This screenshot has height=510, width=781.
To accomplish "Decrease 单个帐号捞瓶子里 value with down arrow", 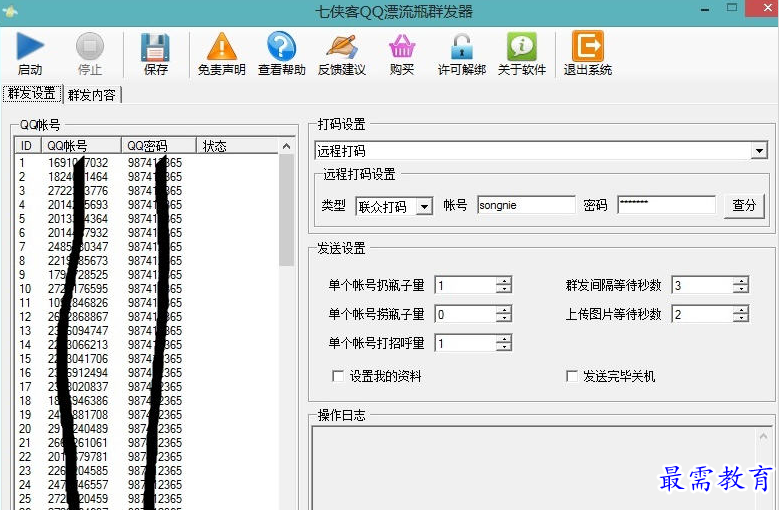I will tap(504, 318).
